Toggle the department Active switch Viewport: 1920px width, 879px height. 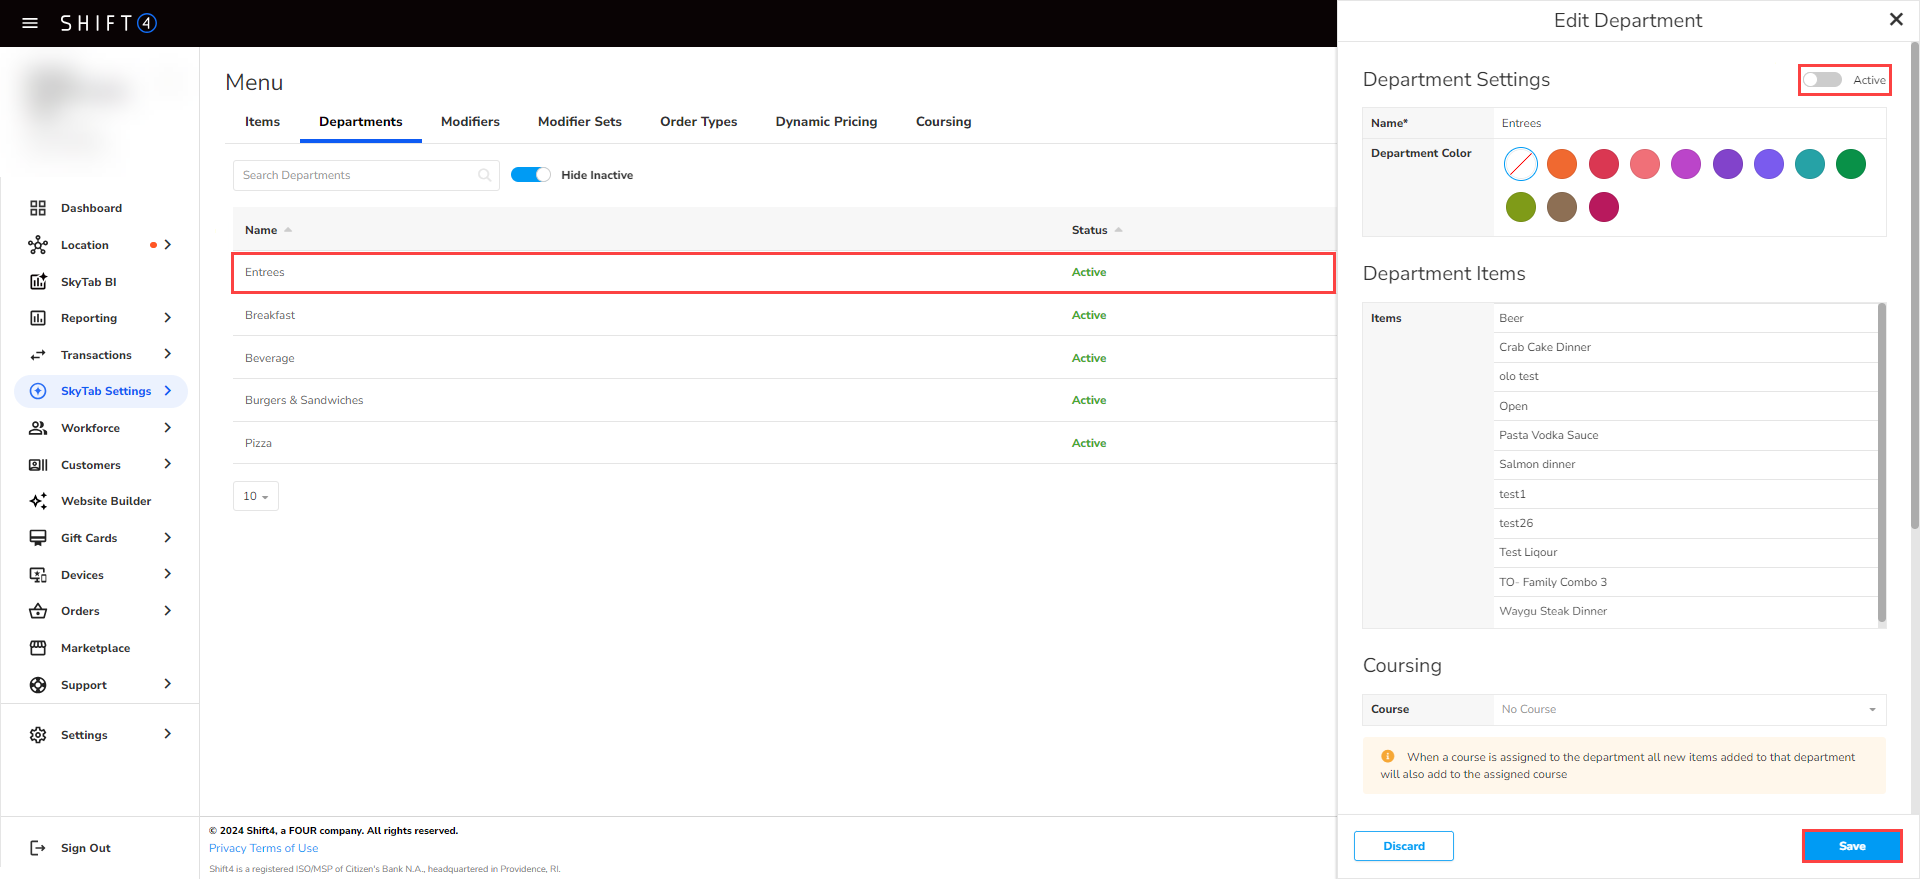click(1822, 80)
